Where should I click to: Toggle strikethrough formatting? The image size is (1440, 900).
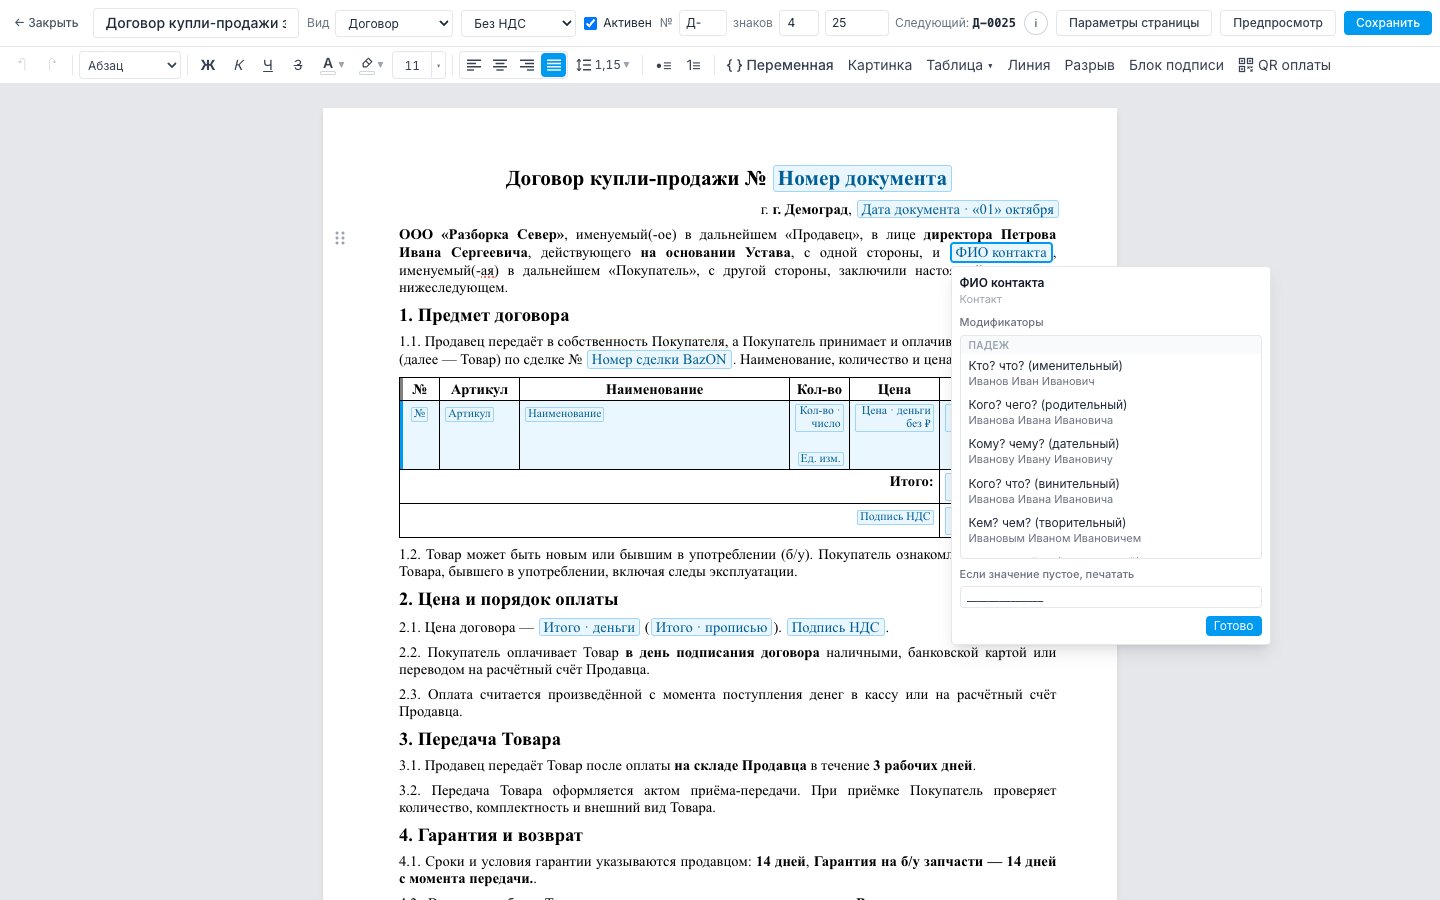pos(297,65)
